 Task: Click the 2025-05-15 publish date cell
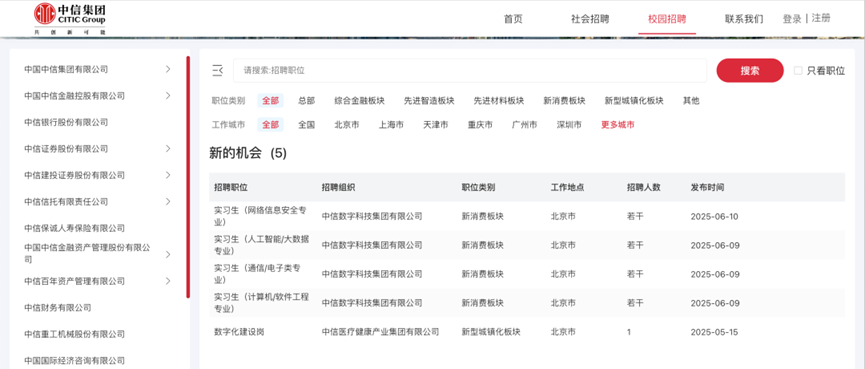click(714, 332)
